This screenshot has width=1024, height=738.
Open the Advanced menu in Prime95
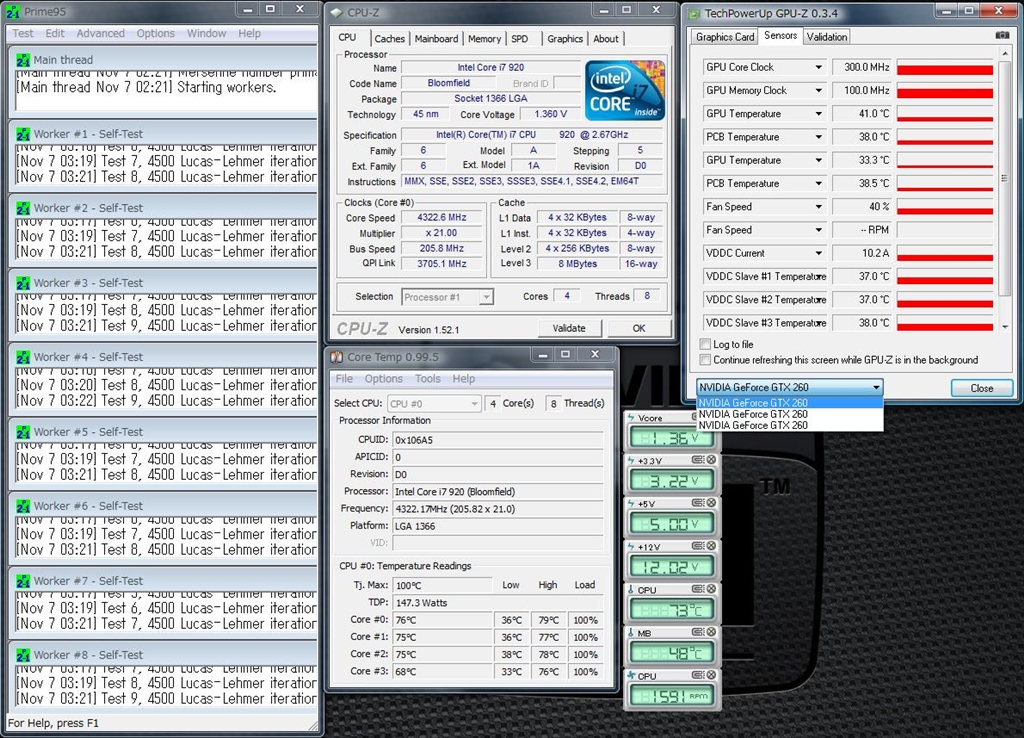[101, 33]
